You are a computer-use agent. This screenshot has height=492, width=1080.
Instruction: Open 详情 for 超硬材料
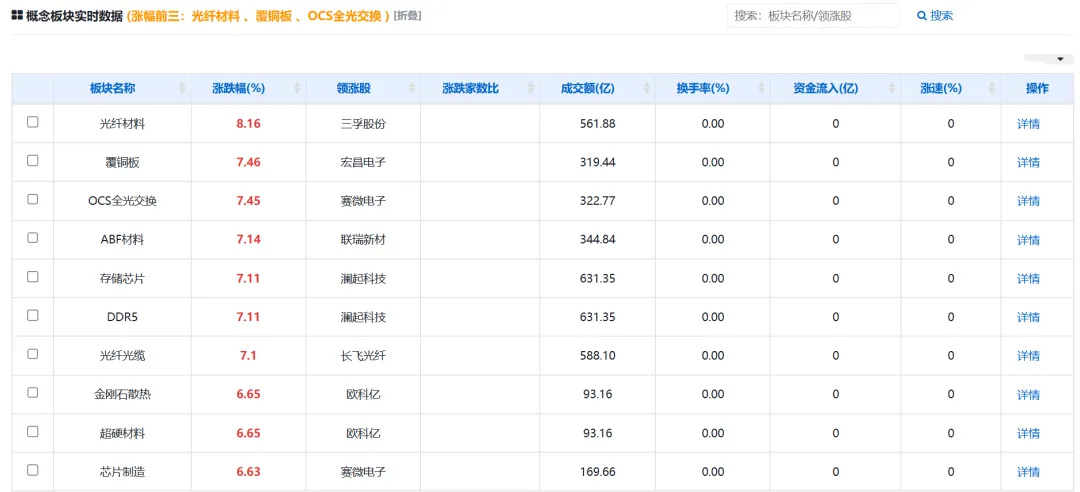click(x=1028, y=433)
